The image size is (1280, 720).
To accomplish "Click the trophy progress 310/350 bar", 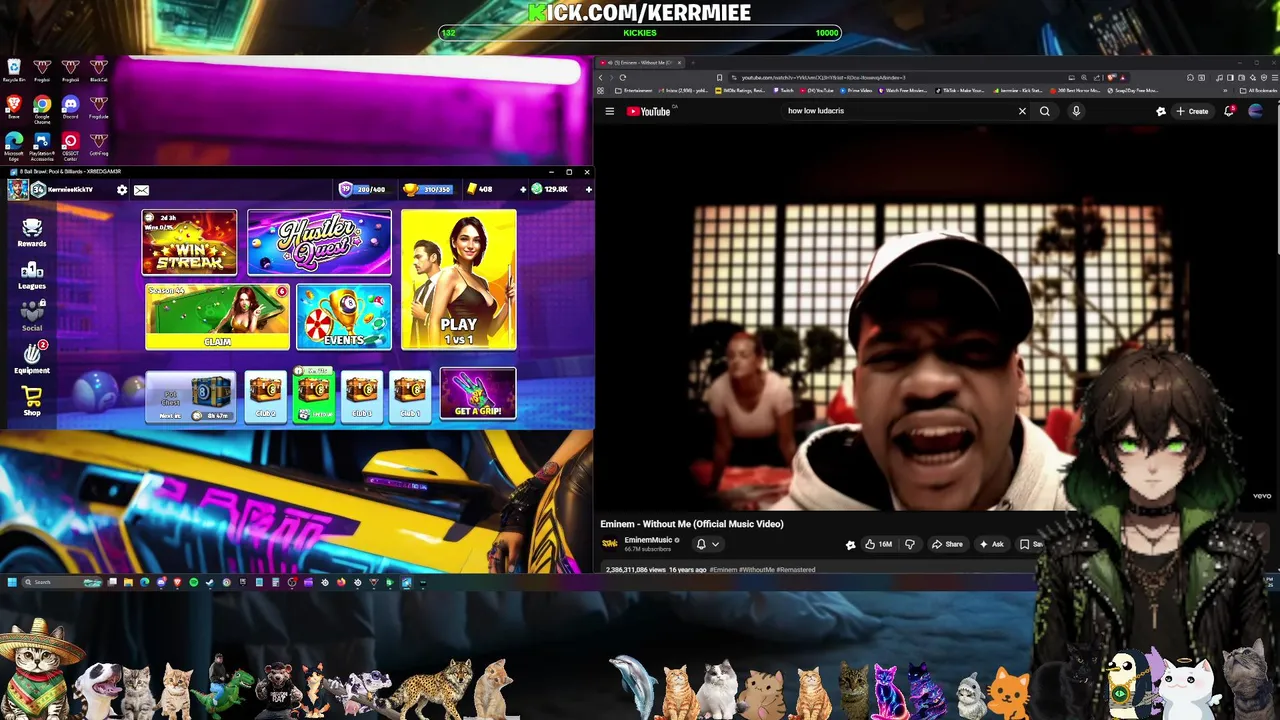I will (428, 189).
